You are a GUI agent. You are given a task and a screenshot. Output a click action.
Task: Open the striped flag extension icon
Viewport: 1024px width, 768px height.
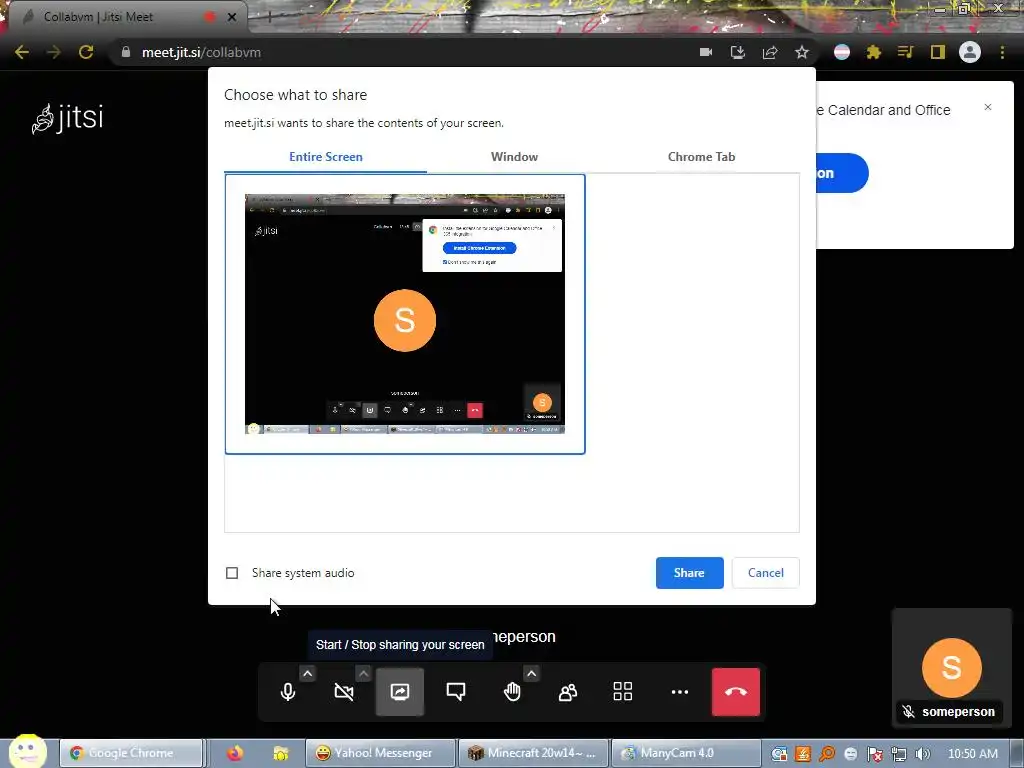click(842, 52)
